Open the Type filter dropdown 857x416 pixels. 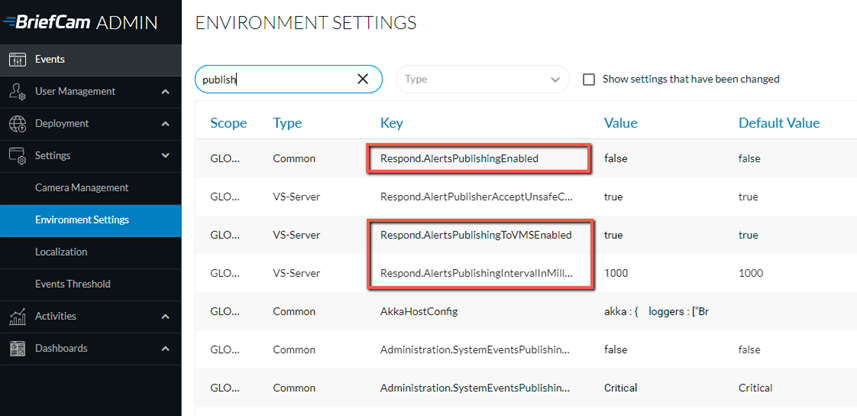(x=483, y=79)
